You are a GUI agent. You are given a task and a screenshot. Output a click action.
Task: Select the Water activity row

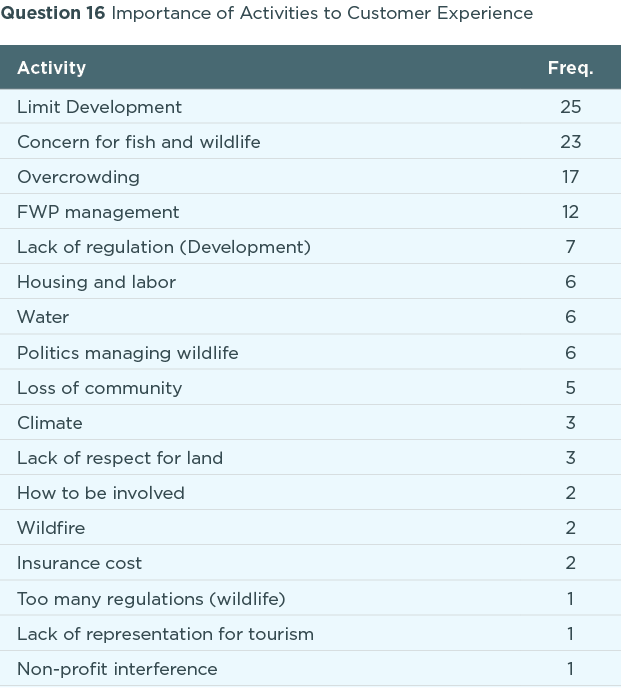click(x=43, y=317)
